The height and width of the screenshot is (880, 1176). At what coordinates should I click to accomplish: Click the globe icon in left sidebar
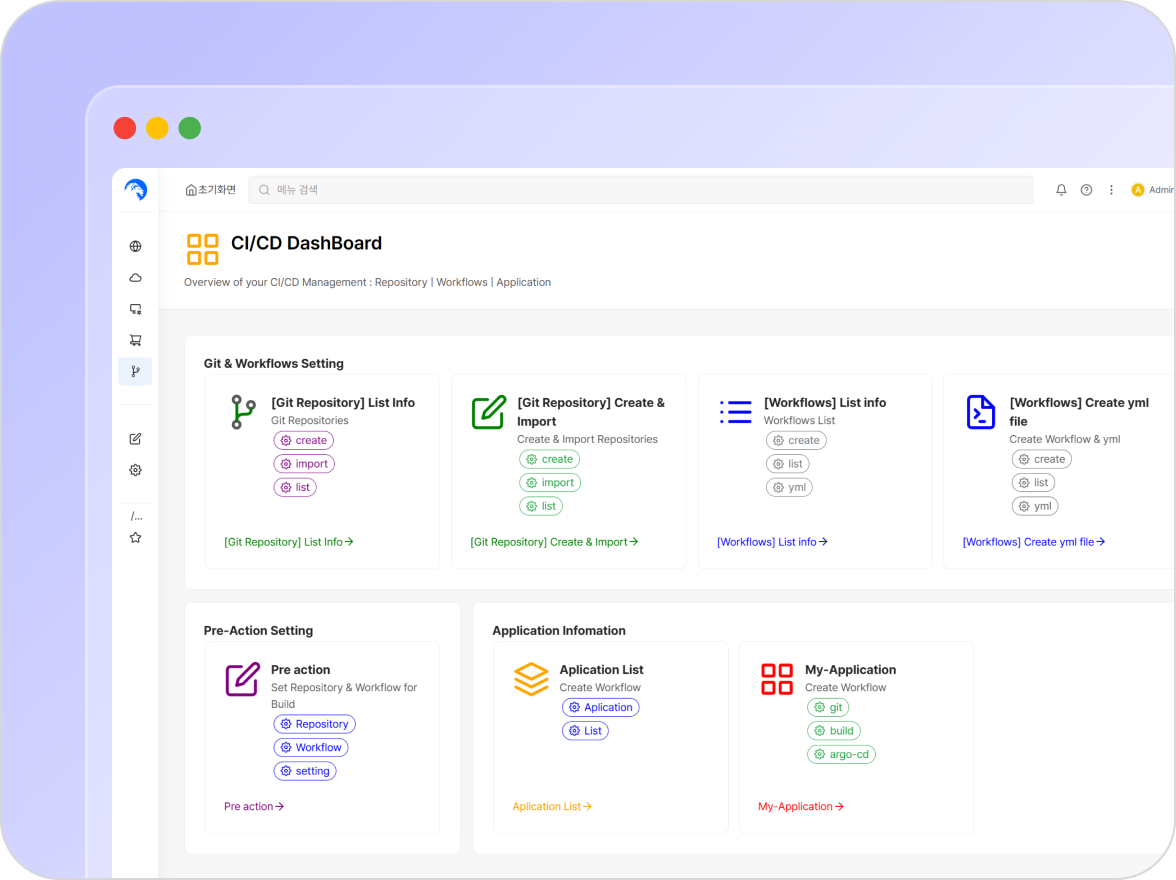click(x=135, y=246)
